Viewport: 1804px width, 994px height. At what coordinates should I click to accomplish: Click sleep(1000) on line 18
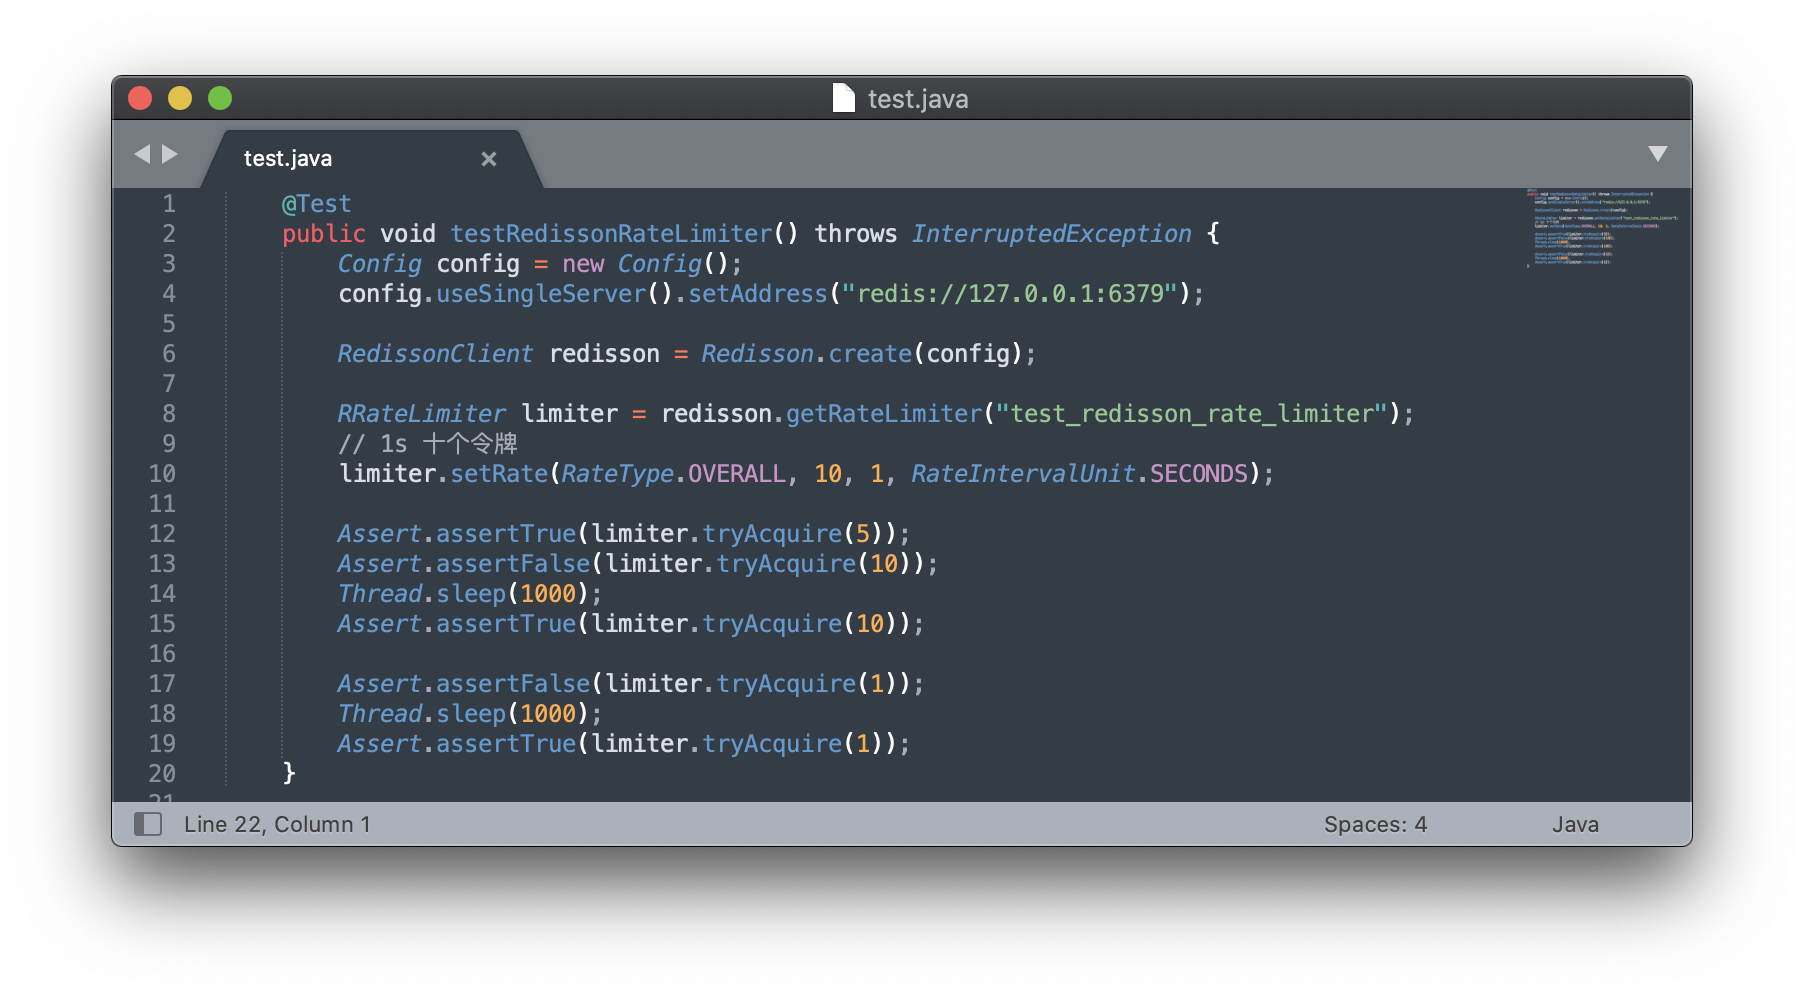pos(513,714)
